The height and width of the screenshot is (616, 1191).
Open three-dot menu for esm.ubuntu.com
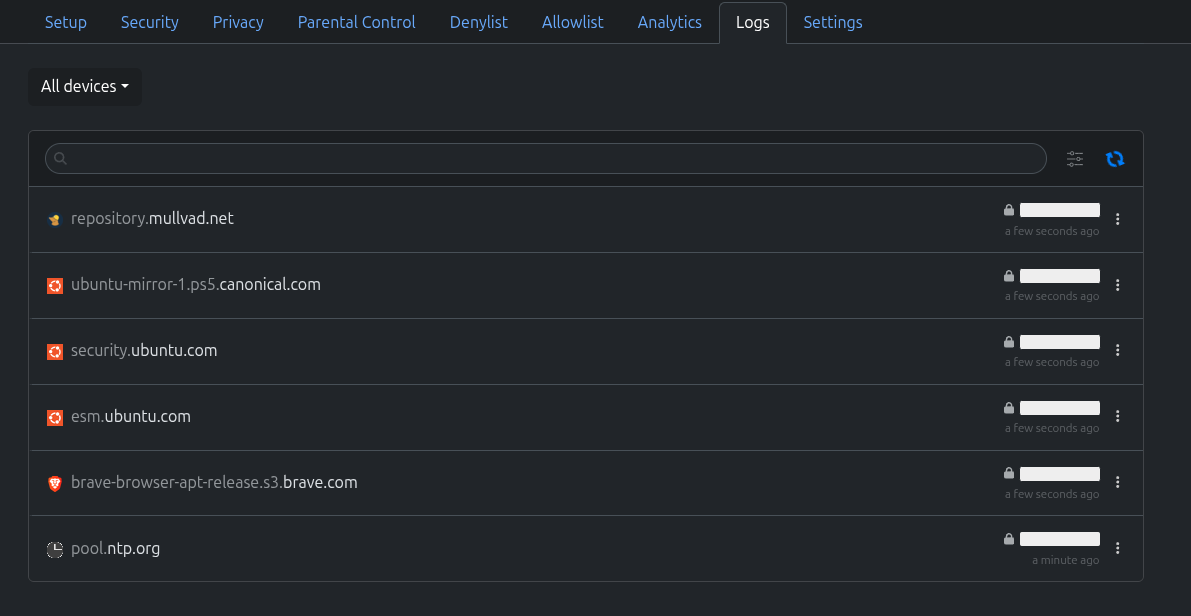(x=1118, y=416)
